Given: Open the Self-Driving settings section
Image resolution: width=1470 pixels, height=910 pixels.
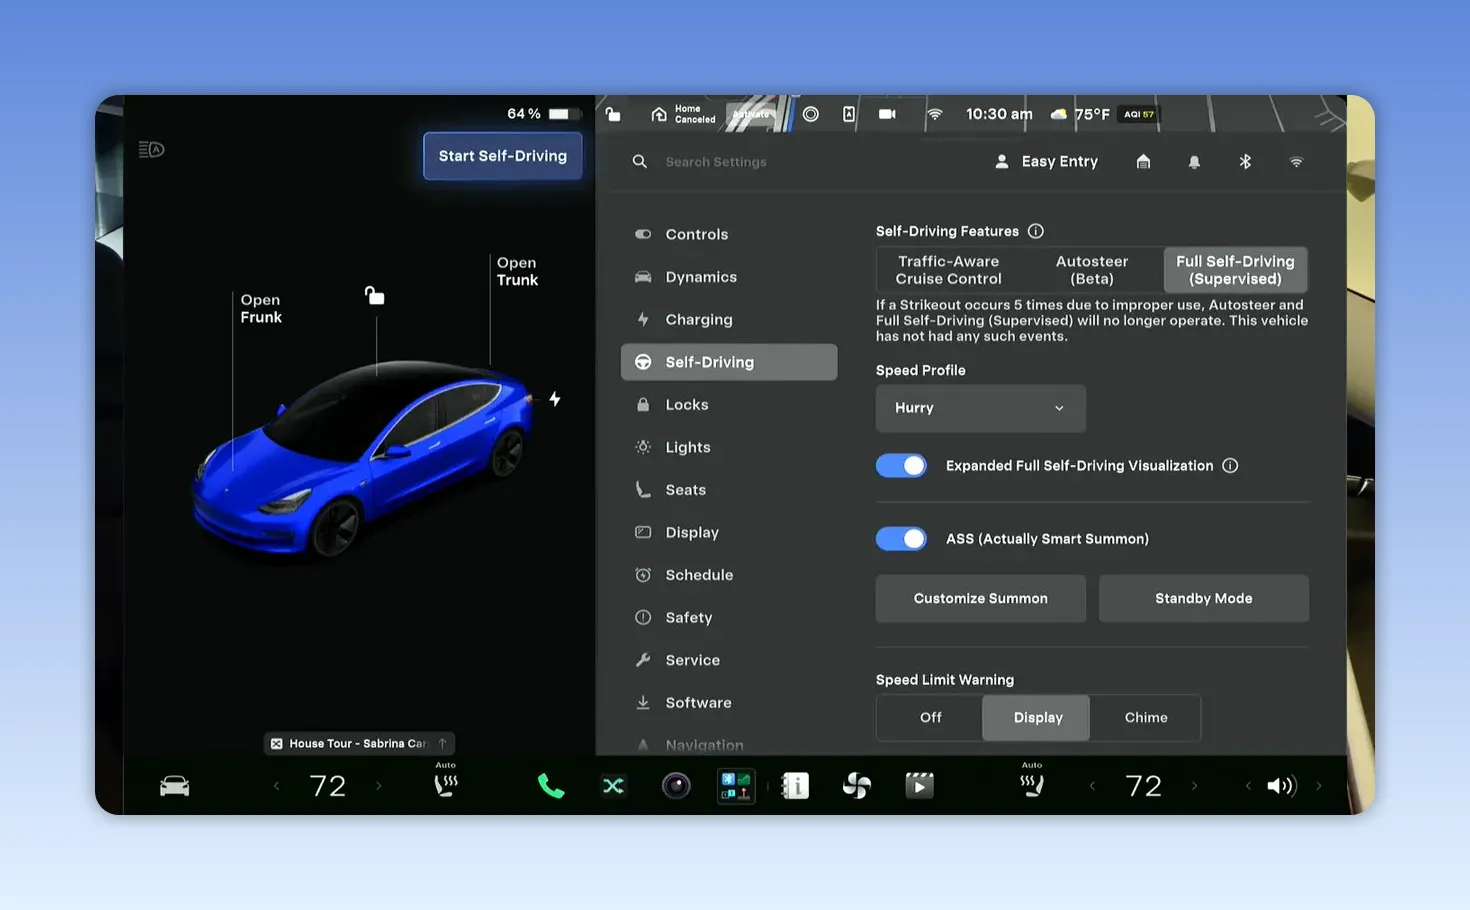Looking at the screenshot, I should 729,362.
